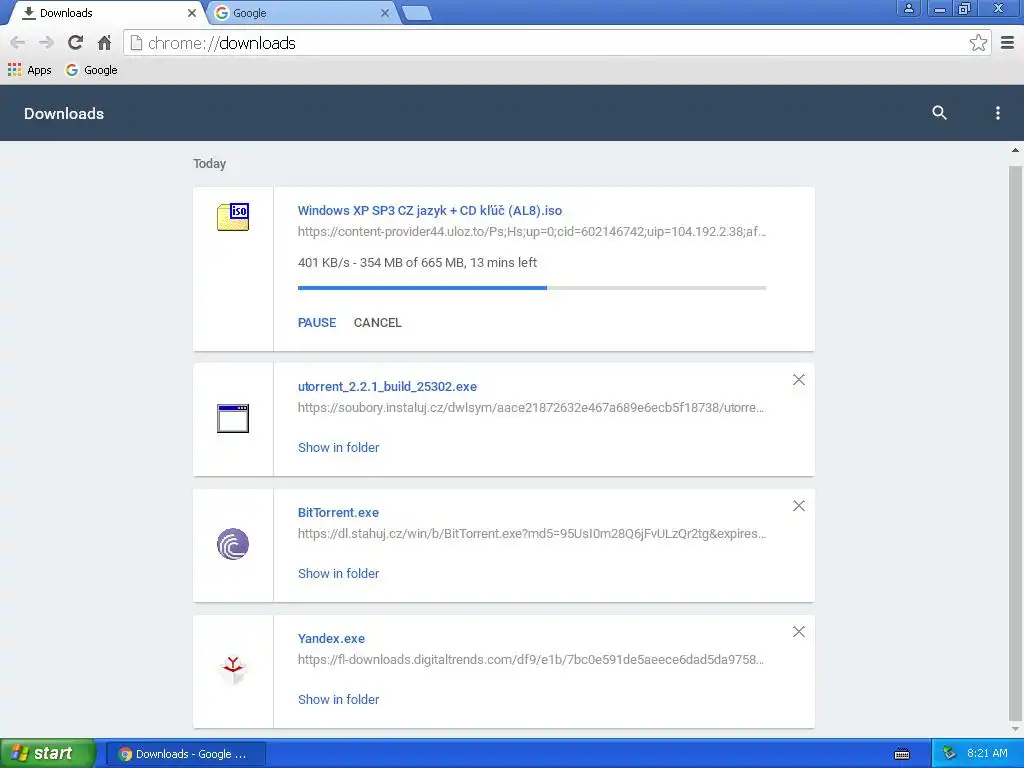Click the page scrollbar down arrow

pos(1015,729)
